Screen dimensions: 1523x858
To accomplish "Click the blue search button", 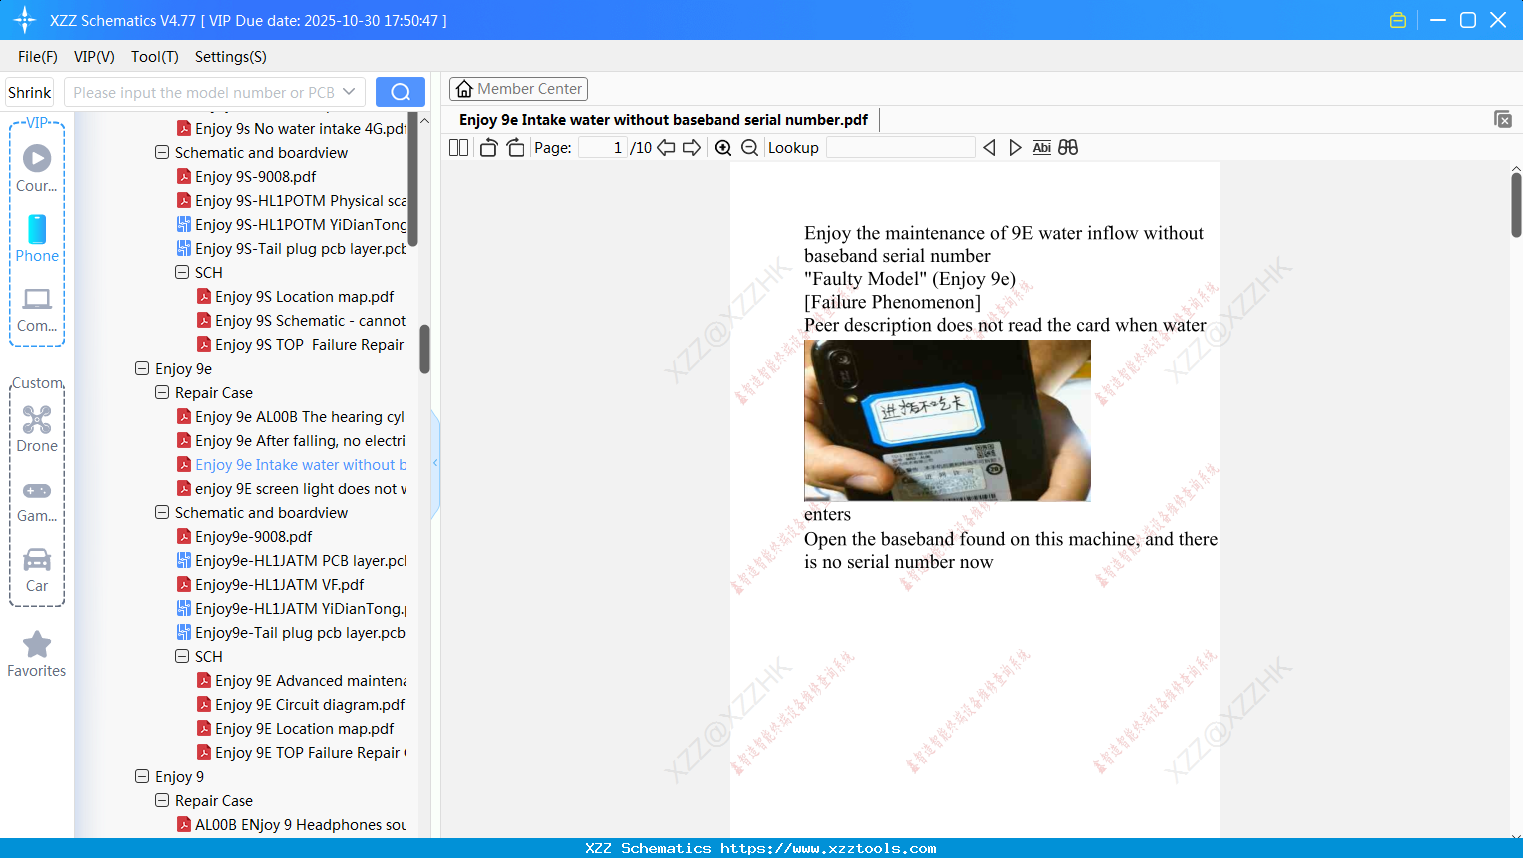I will [x=400, y=92].
